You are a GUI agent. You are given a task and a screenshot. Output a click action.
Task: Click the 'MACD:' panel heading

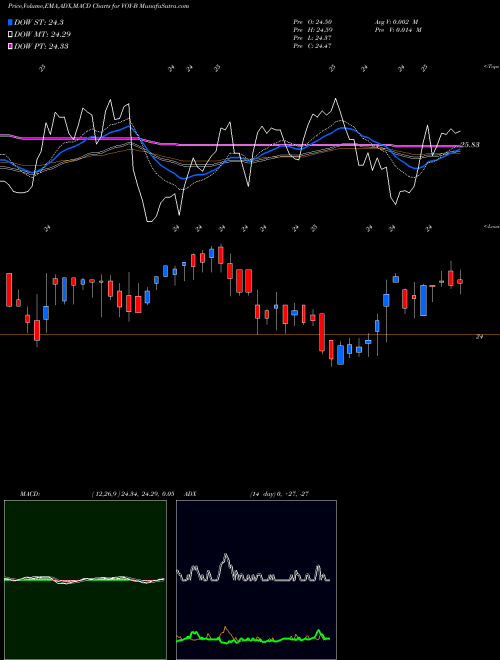[30, 494]
